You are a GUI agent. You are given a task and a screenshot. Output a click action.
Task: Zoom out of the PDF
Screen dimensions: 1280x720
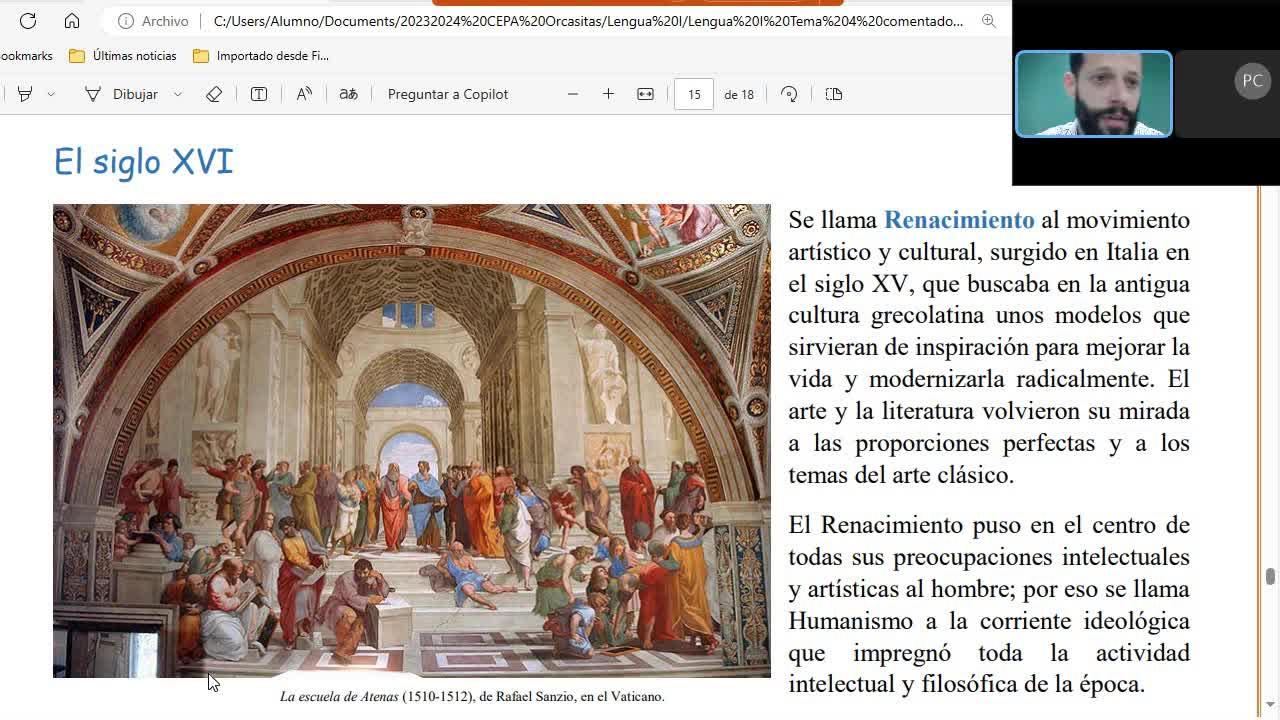(x=573, y=94)
